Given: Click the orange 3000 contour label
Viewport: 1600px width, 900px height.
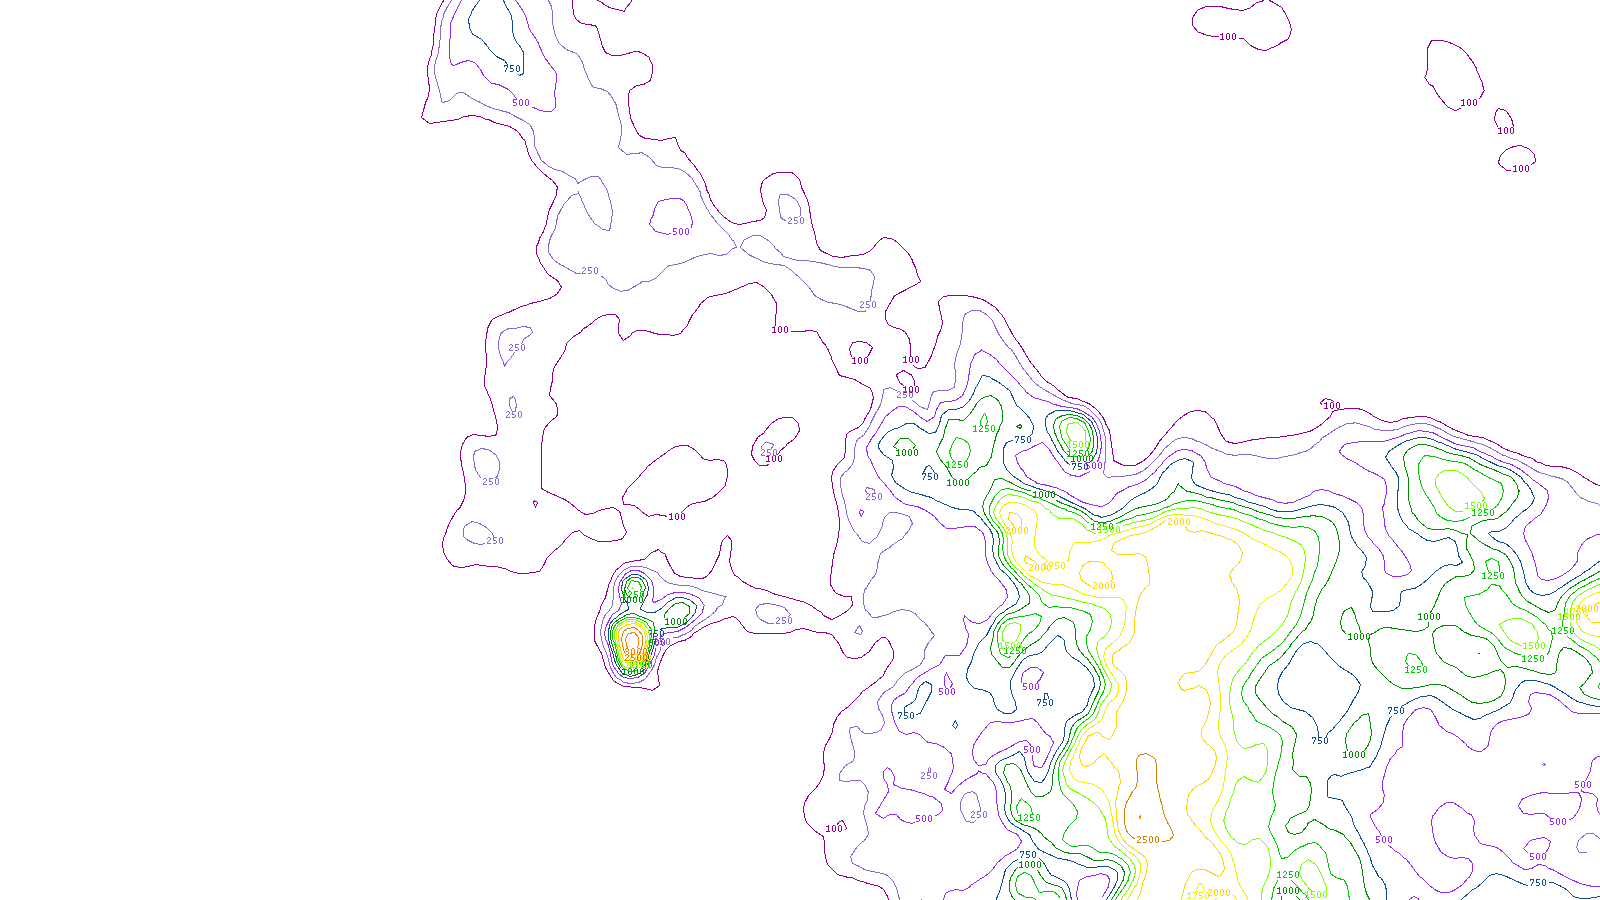Looking at the screenshot, I should [635, 651].
